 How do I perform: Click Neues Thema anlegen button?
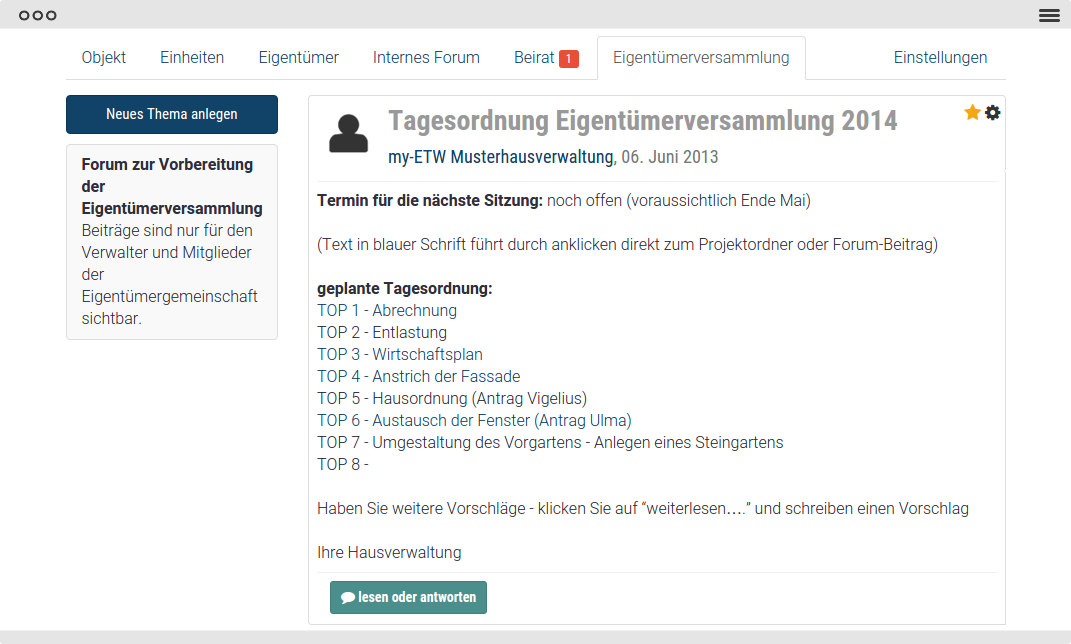pos(172,114)
